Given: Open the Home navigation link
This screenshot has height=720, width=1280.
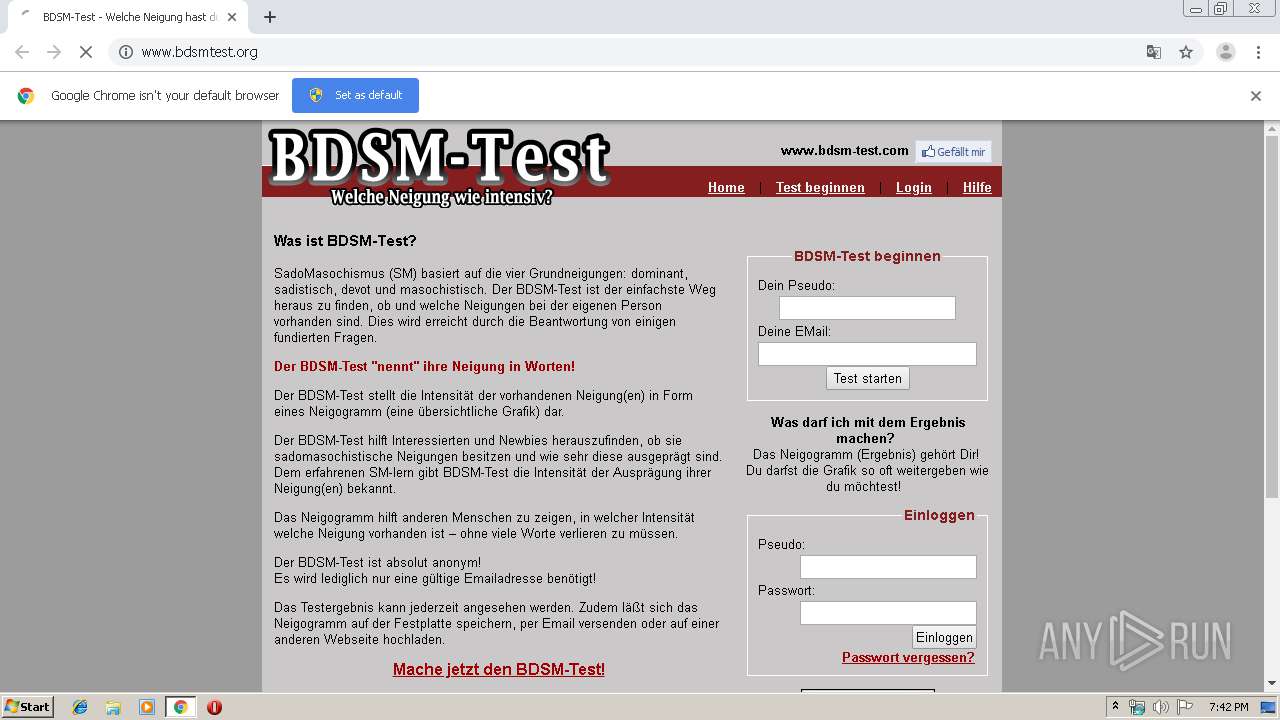Looking at the screenshot, I should (x=726, y=187).
